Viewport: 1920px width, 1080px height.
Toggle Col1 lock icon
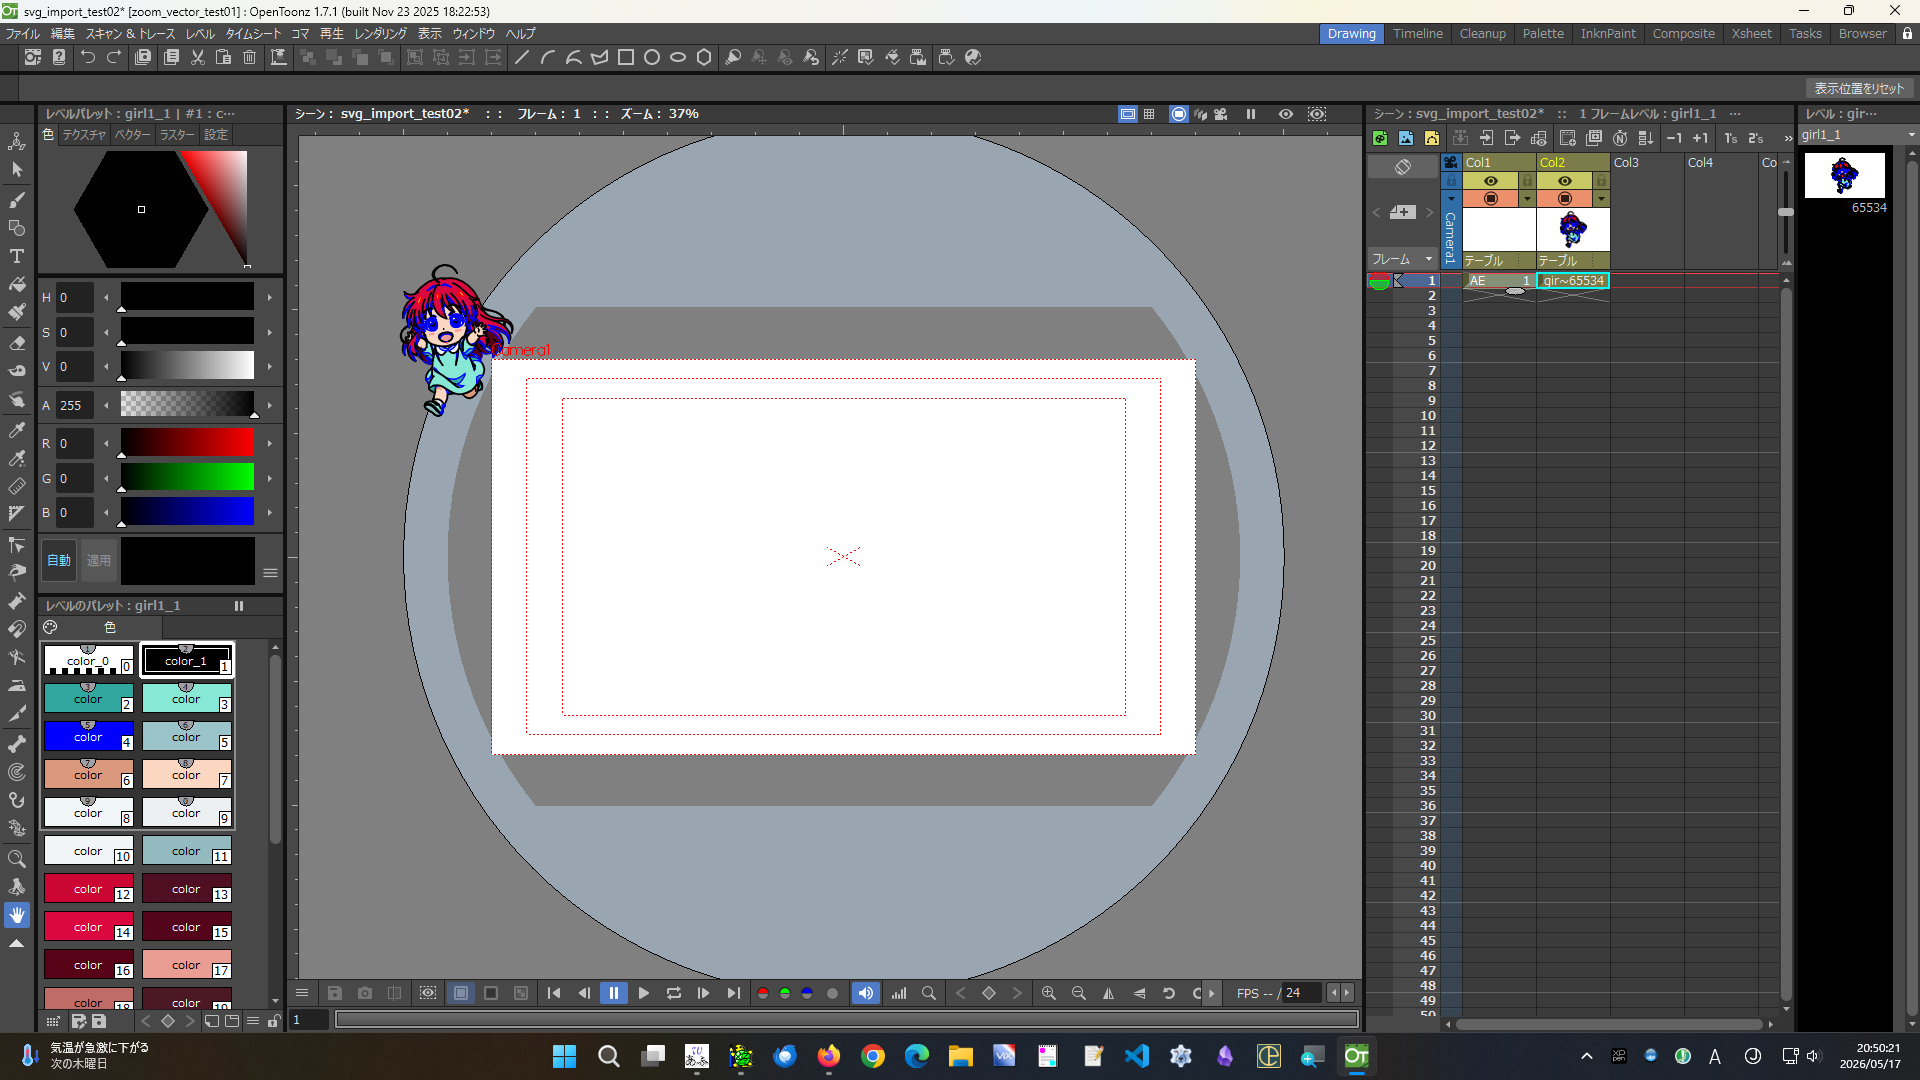pos(1527,181)
